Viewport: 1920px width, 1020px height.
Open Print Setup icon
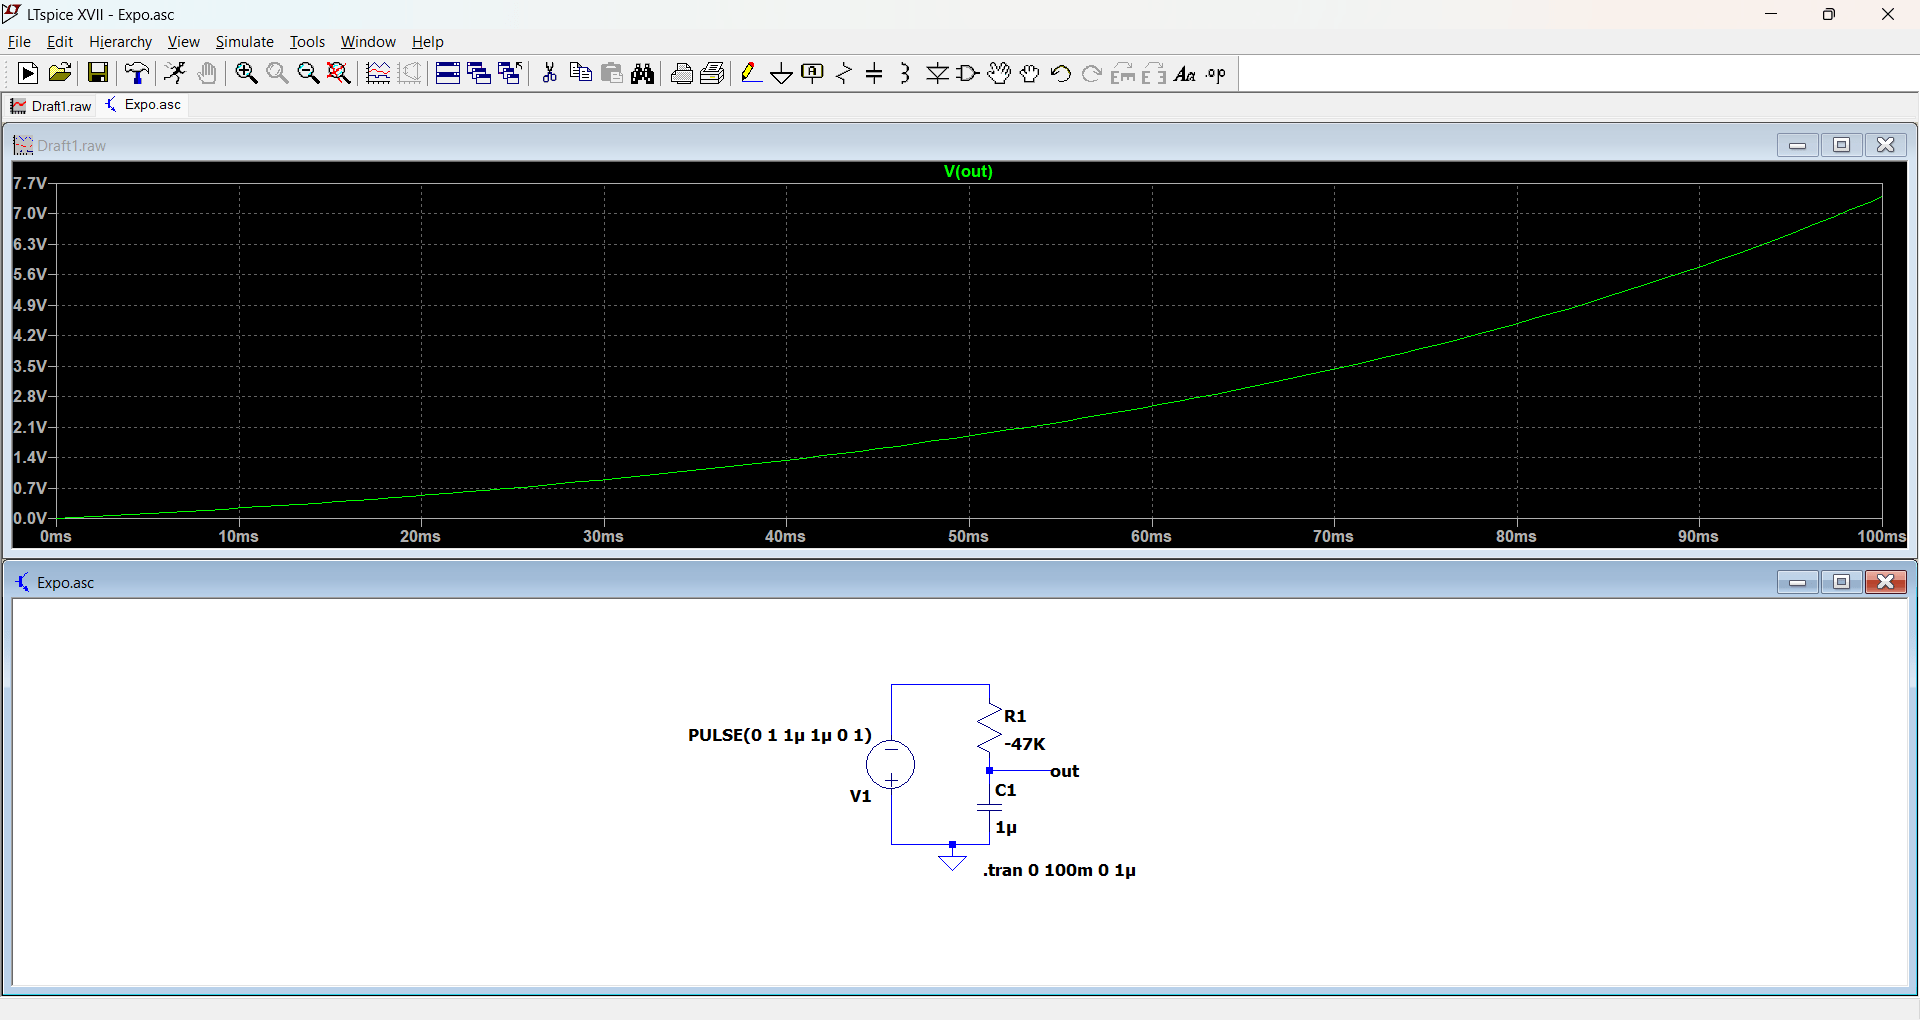(x=712, y=73)
